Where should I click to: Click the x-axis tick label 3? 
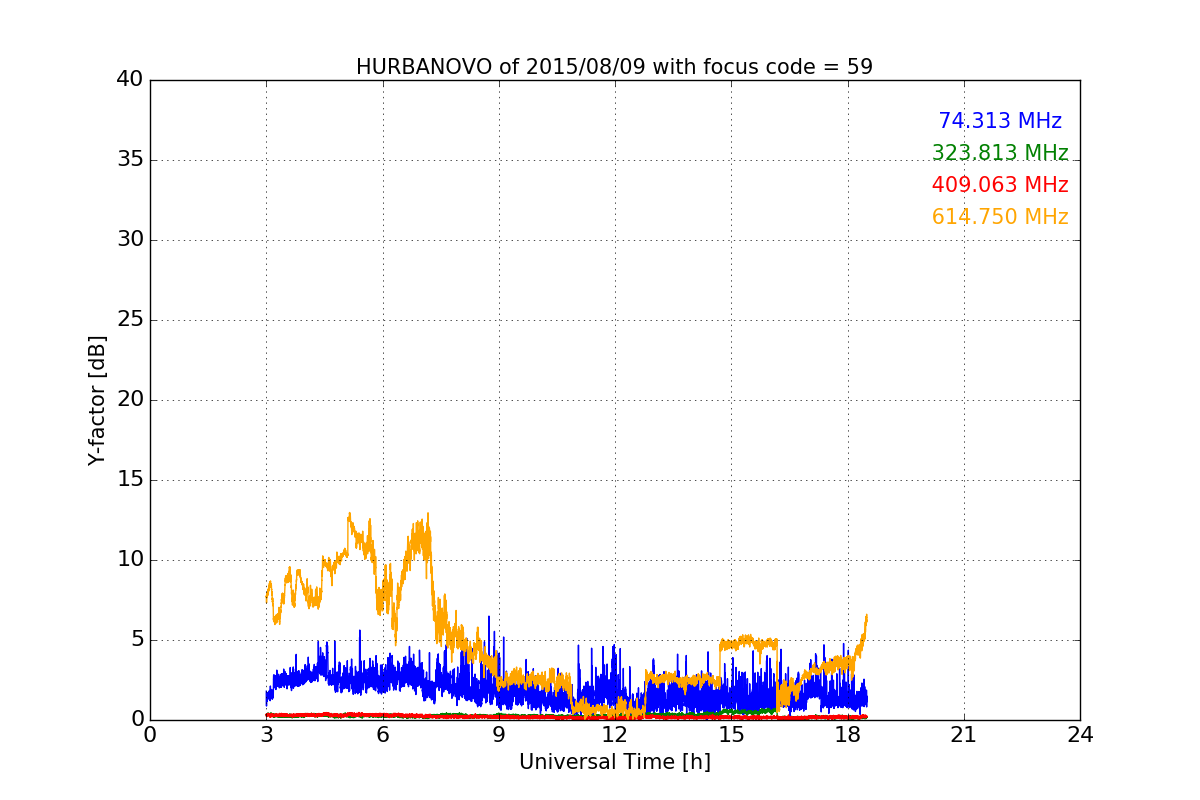coord(266,735)
